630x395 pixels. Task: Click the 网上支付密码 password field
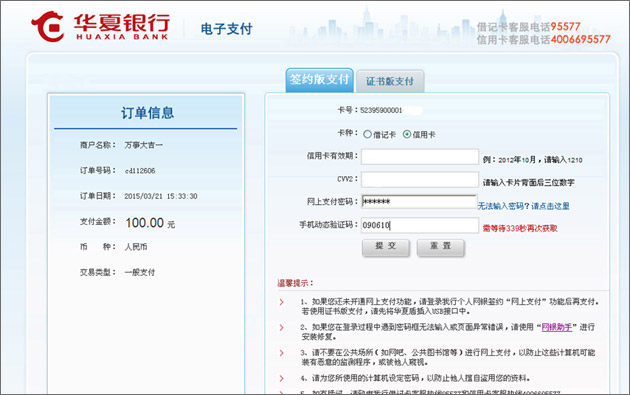tap(419, 202)
